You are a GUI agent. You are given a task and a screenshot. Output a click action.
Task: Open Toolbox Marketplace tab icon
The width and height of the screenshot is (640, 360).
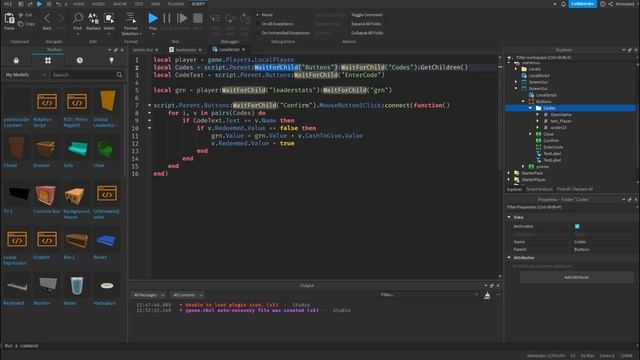click(16, 60)
